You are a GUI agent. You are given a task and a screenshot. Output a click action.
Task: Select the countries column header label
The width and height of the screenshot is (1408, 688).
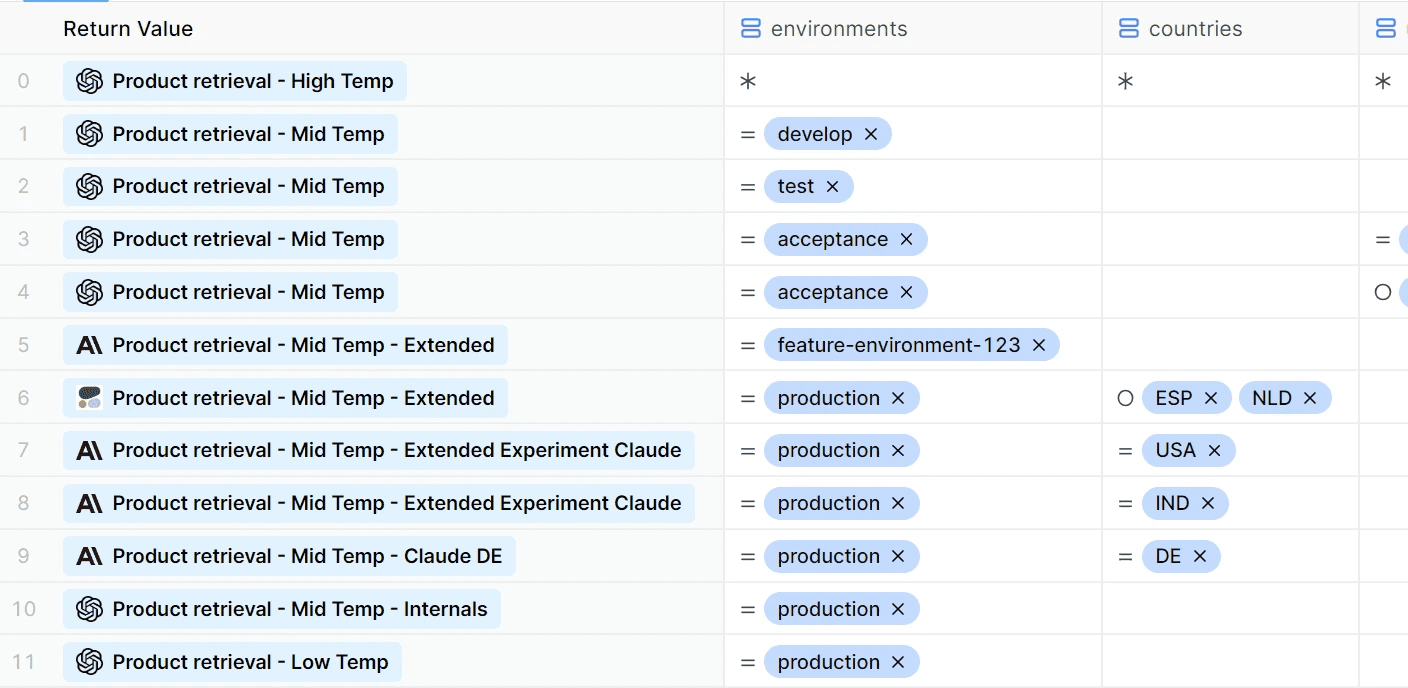pos(1196,29)
